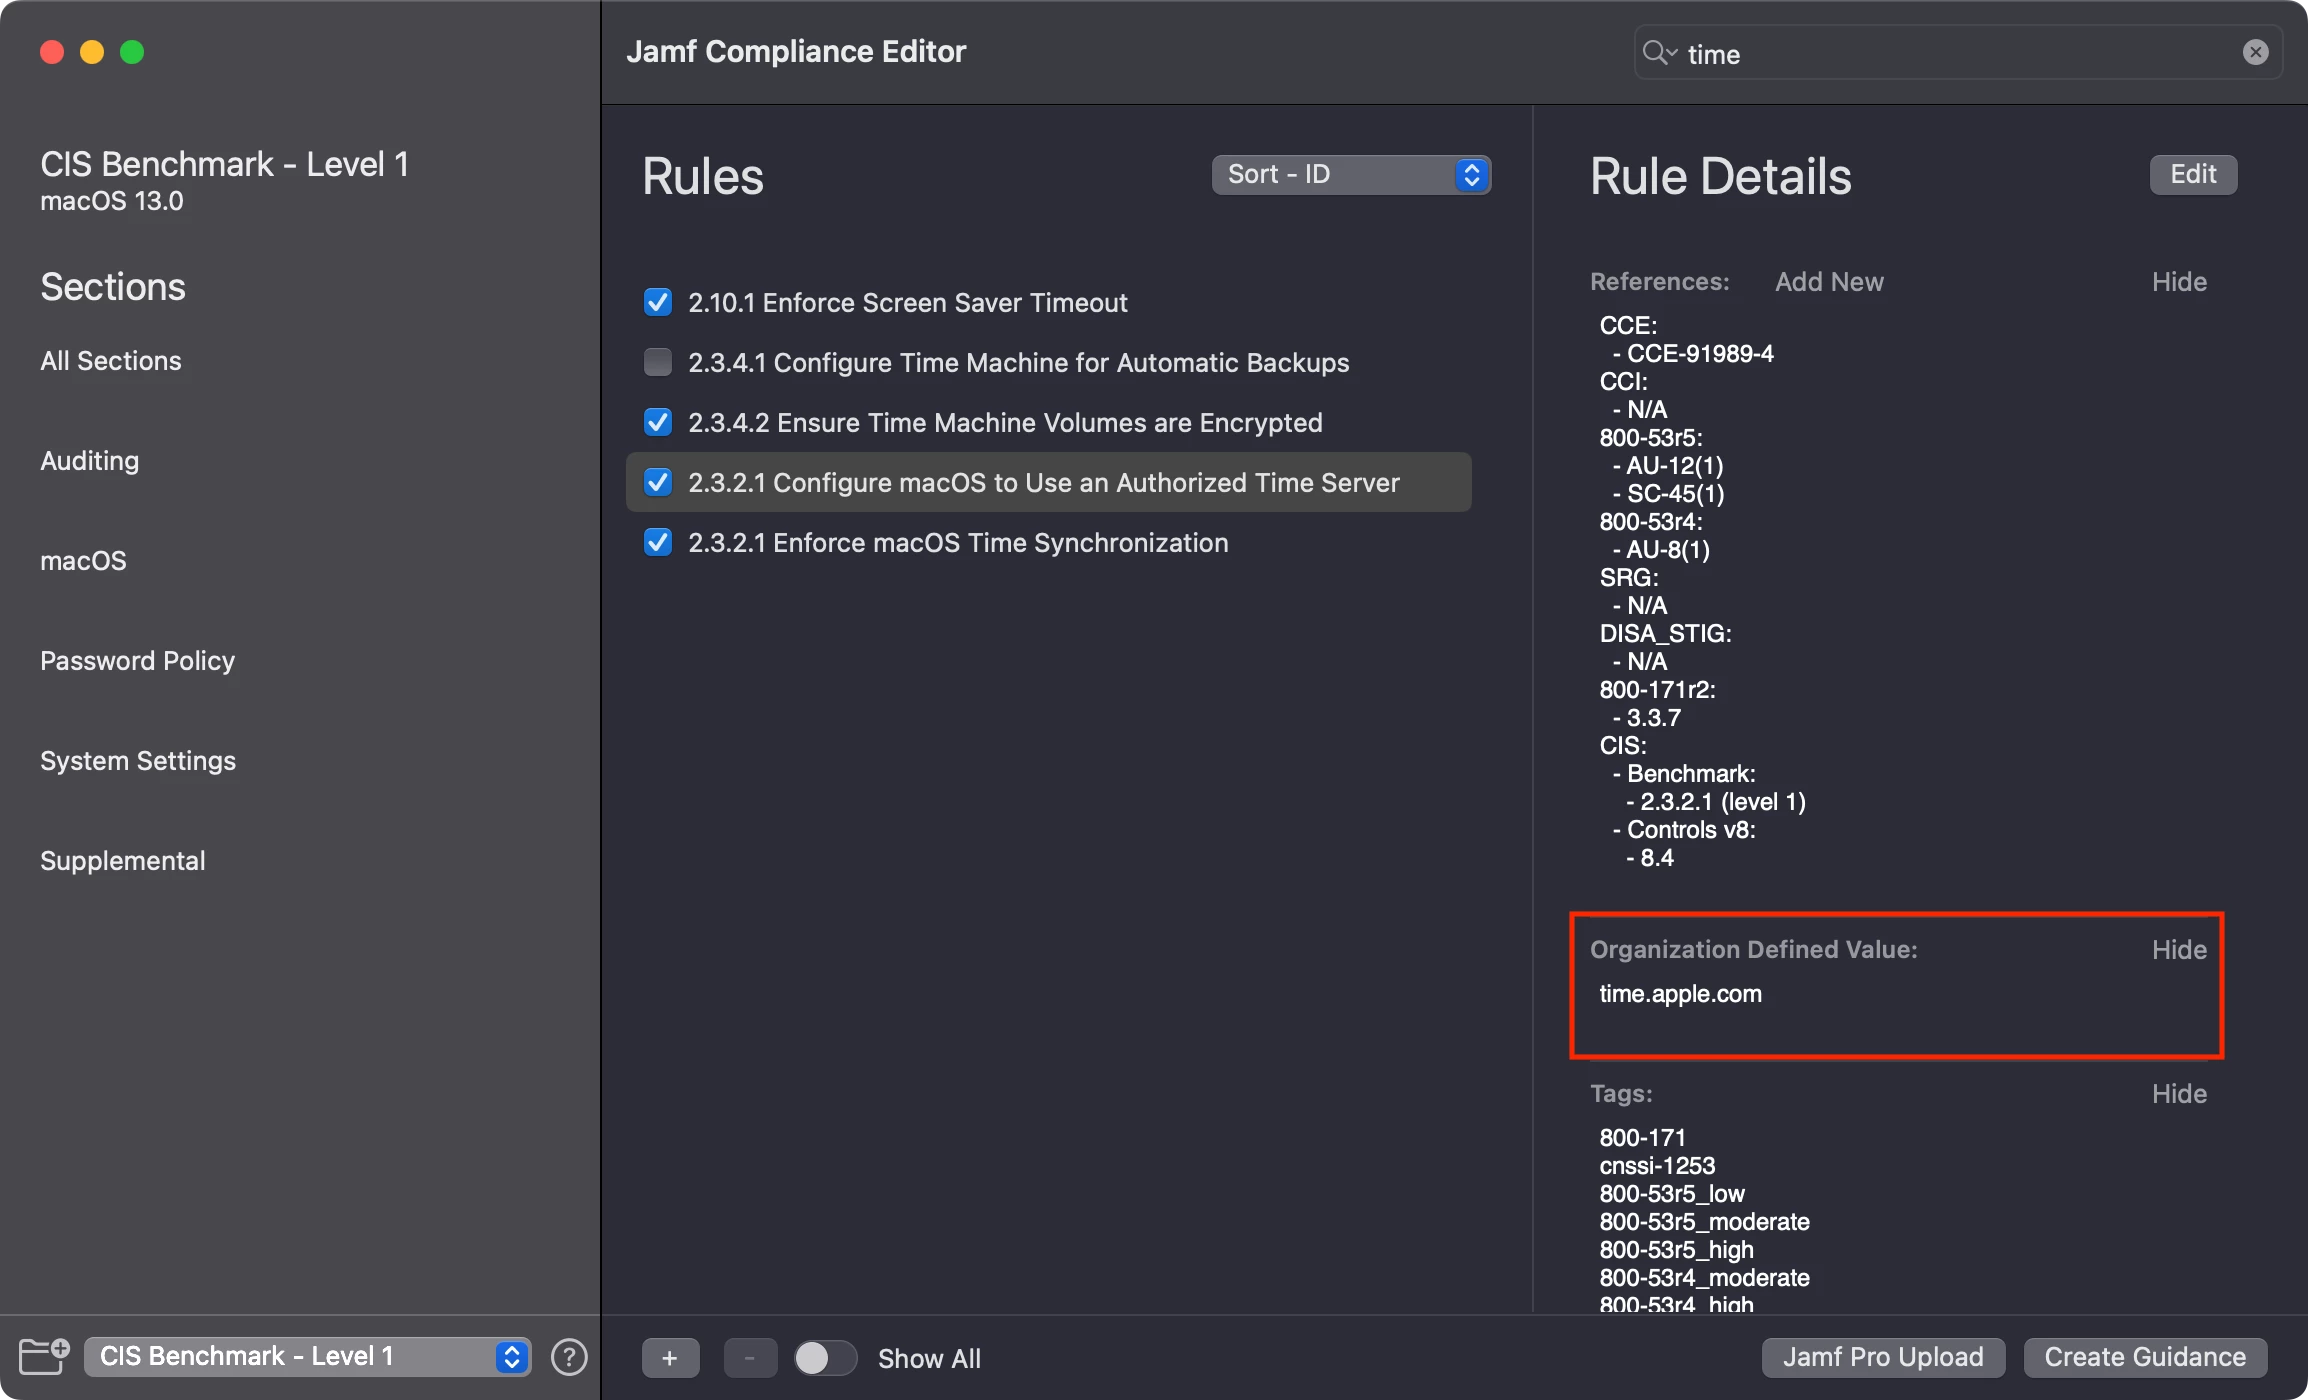Hide the Tags section

click(x=2179, y=1094)
